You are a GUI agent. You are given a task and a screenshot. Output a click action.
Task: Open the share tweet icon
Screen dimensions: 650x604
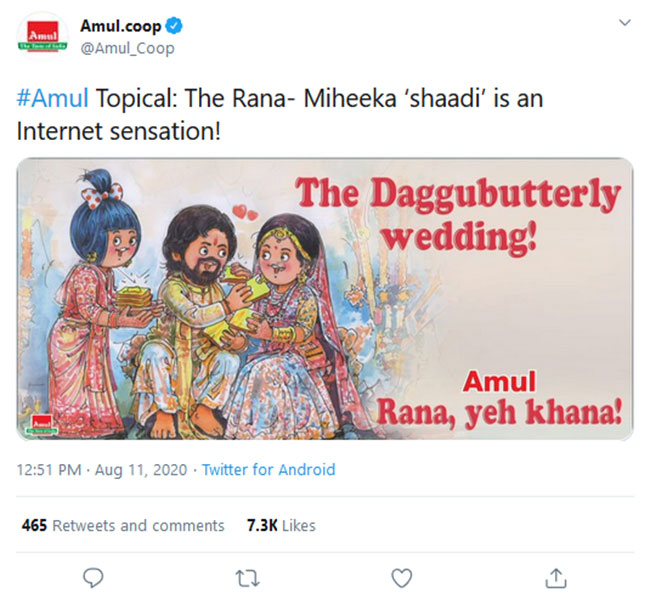[557, 577]
